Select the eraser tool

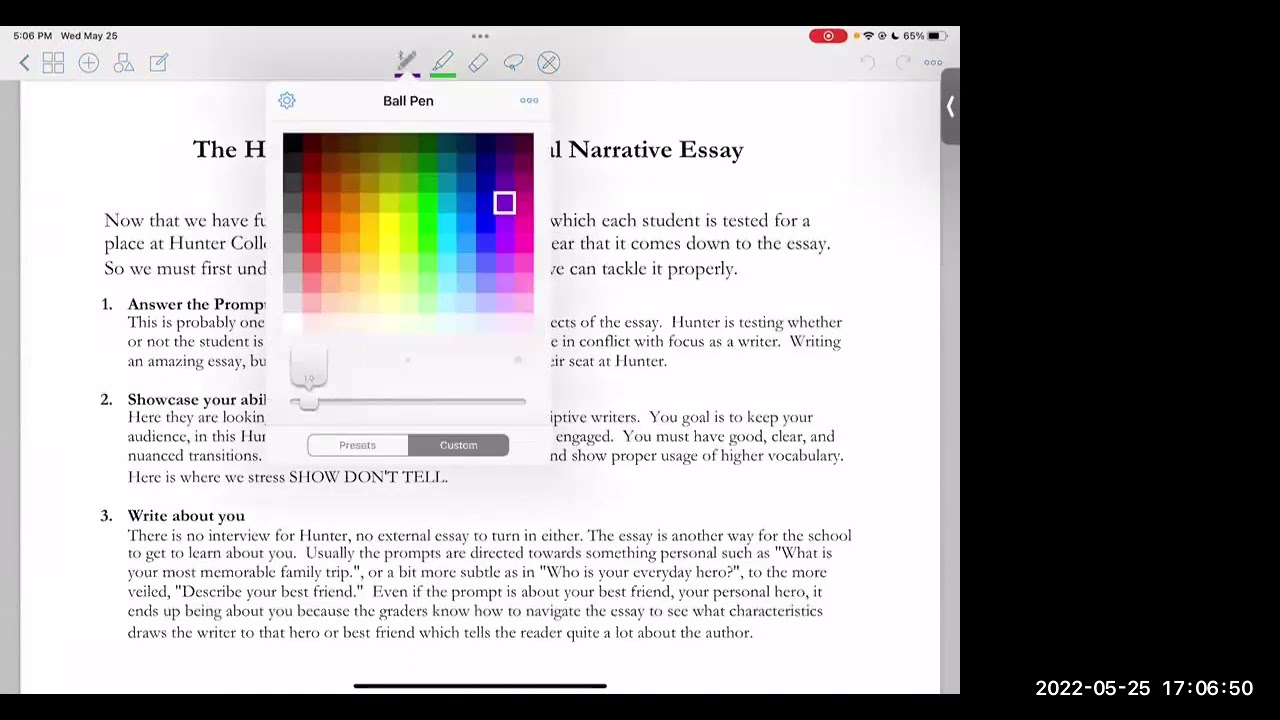click(x=478, y=63)
